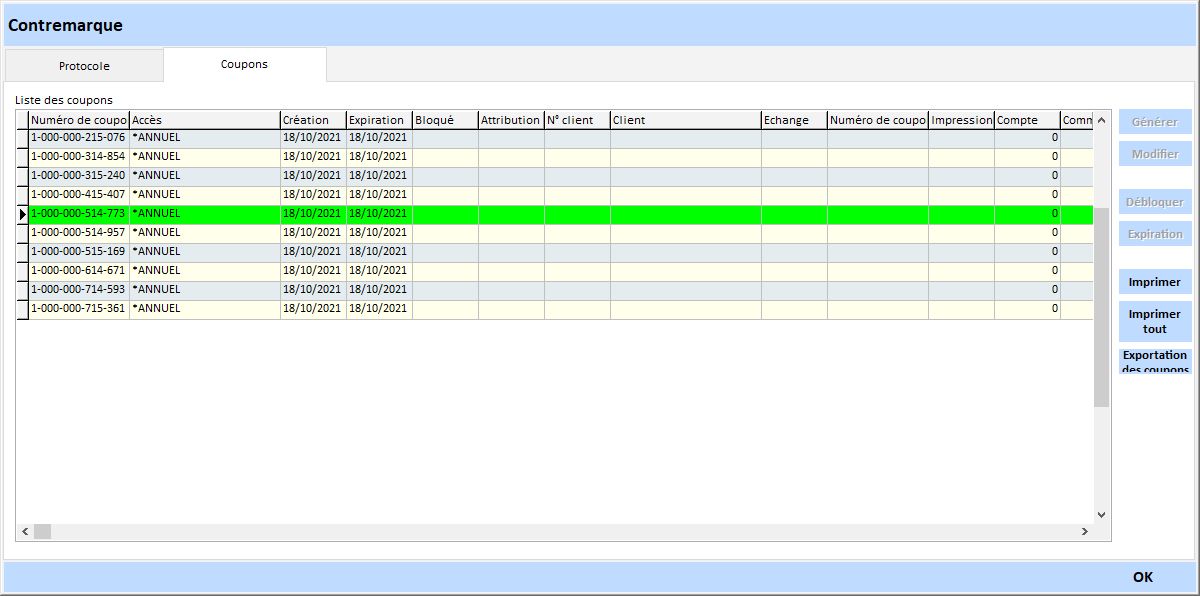Click the Bloqué column header
Viewport: 1200px width, 596px height.
click(444, 120)
